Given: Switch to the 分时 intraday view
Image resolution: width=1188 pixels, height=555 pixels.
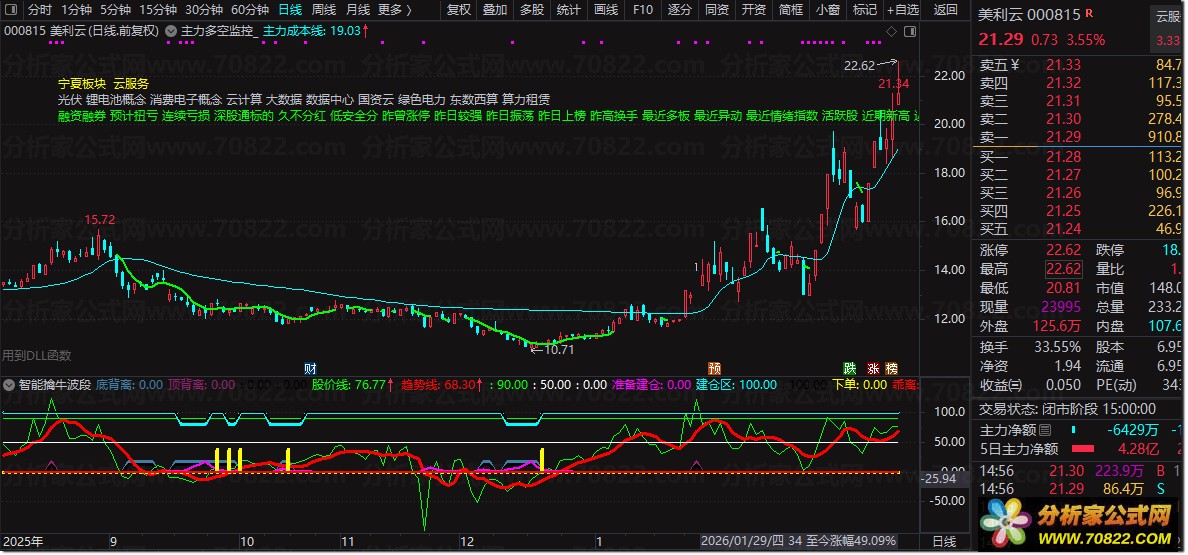Looking at the screenshot, I should pos(40,10).
